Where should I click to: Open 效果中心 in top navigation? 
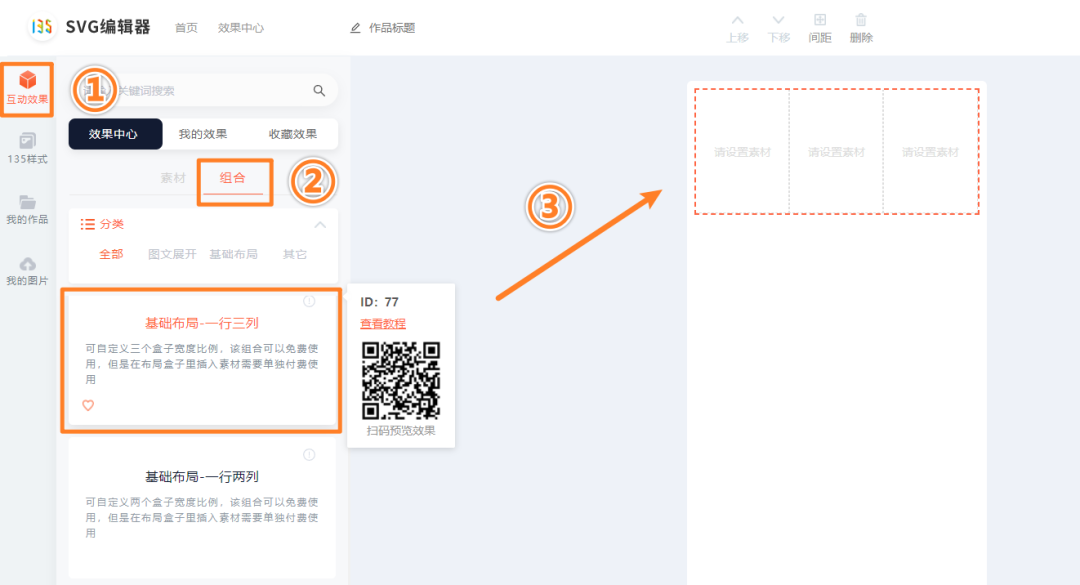click(240, 28)
